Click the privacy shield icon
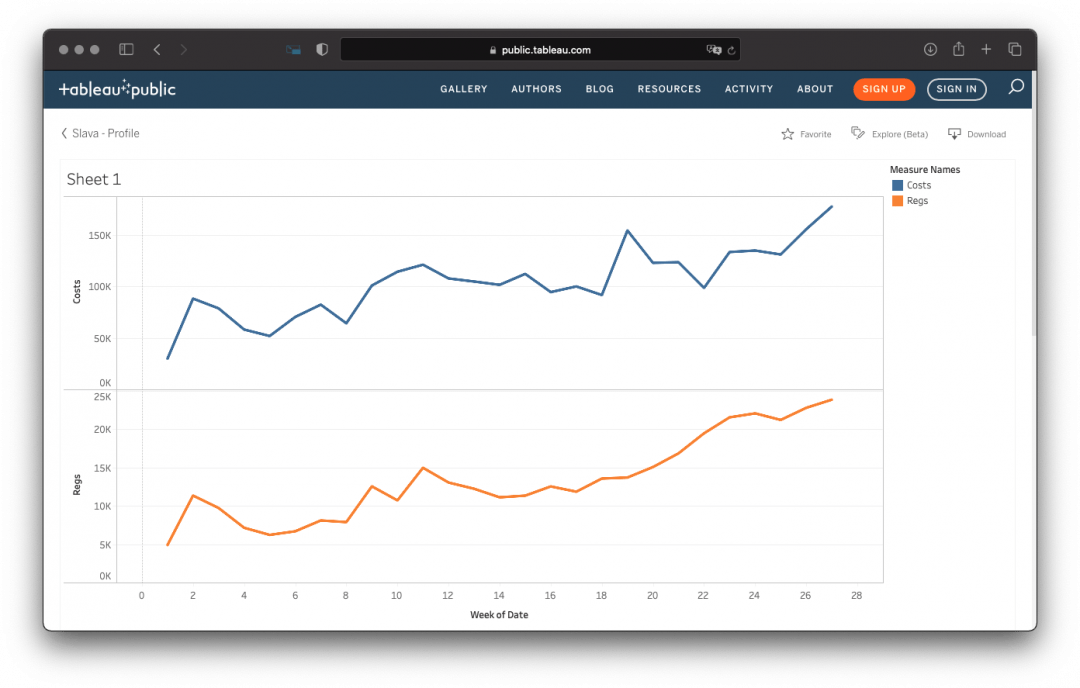Image resolution: width=1080 pixels, height=688 pixels. (x=322, y=49)
